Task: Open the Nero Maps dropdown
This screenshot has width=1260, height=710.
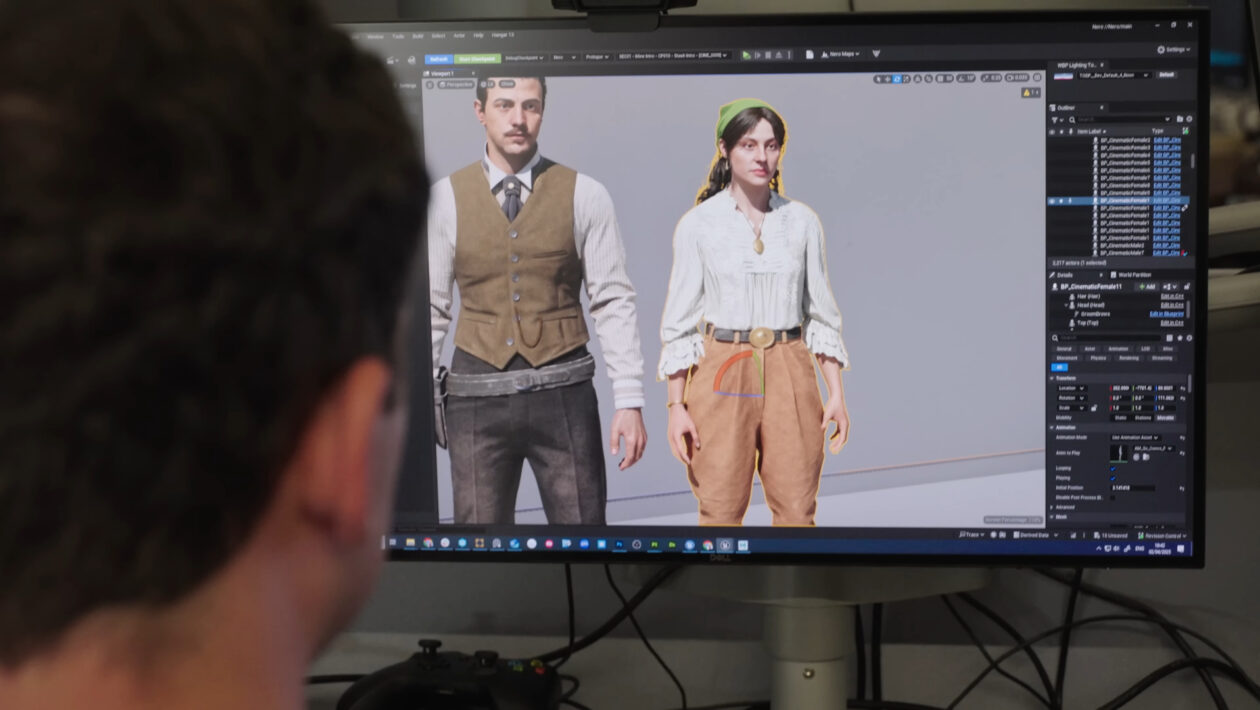Action: click(842, 54)
